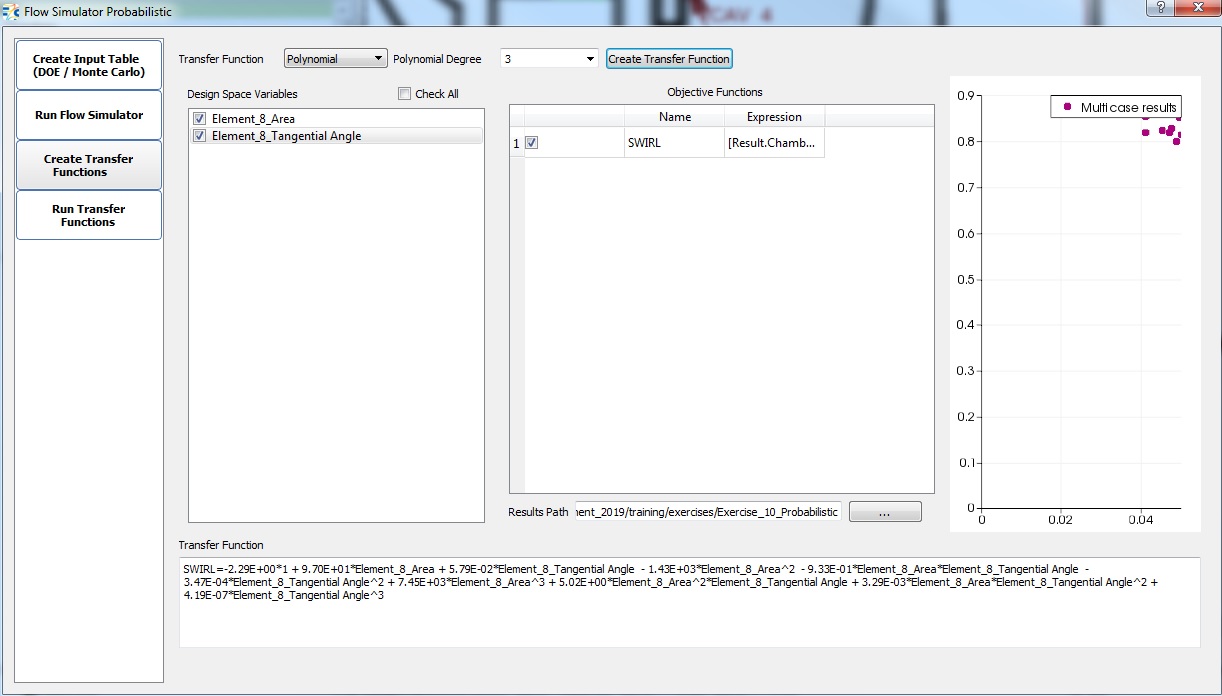Select the SWIRL name cell
This screenshot has width=1222, height=696.
675,143
